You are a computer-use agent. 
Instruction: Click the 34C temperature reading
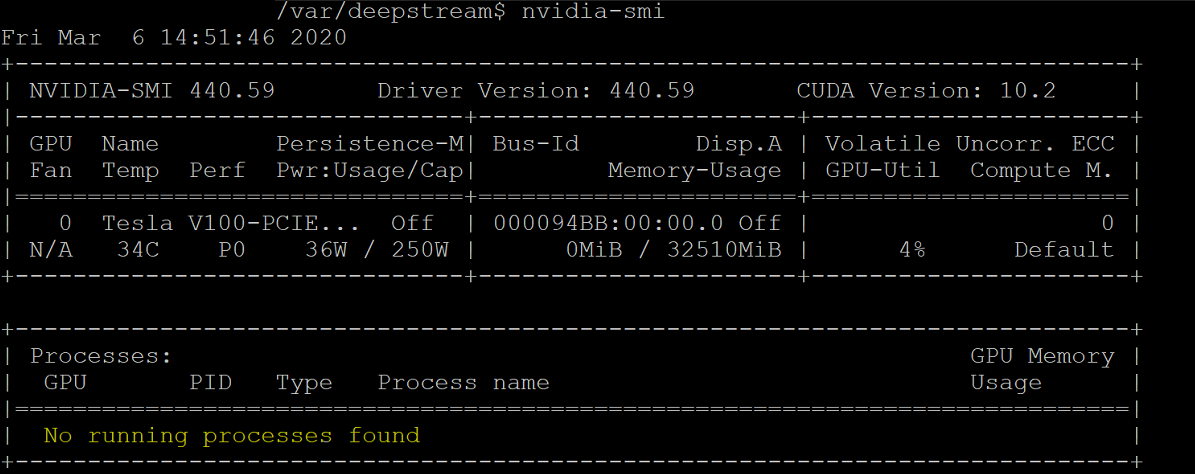coord(138,250)
